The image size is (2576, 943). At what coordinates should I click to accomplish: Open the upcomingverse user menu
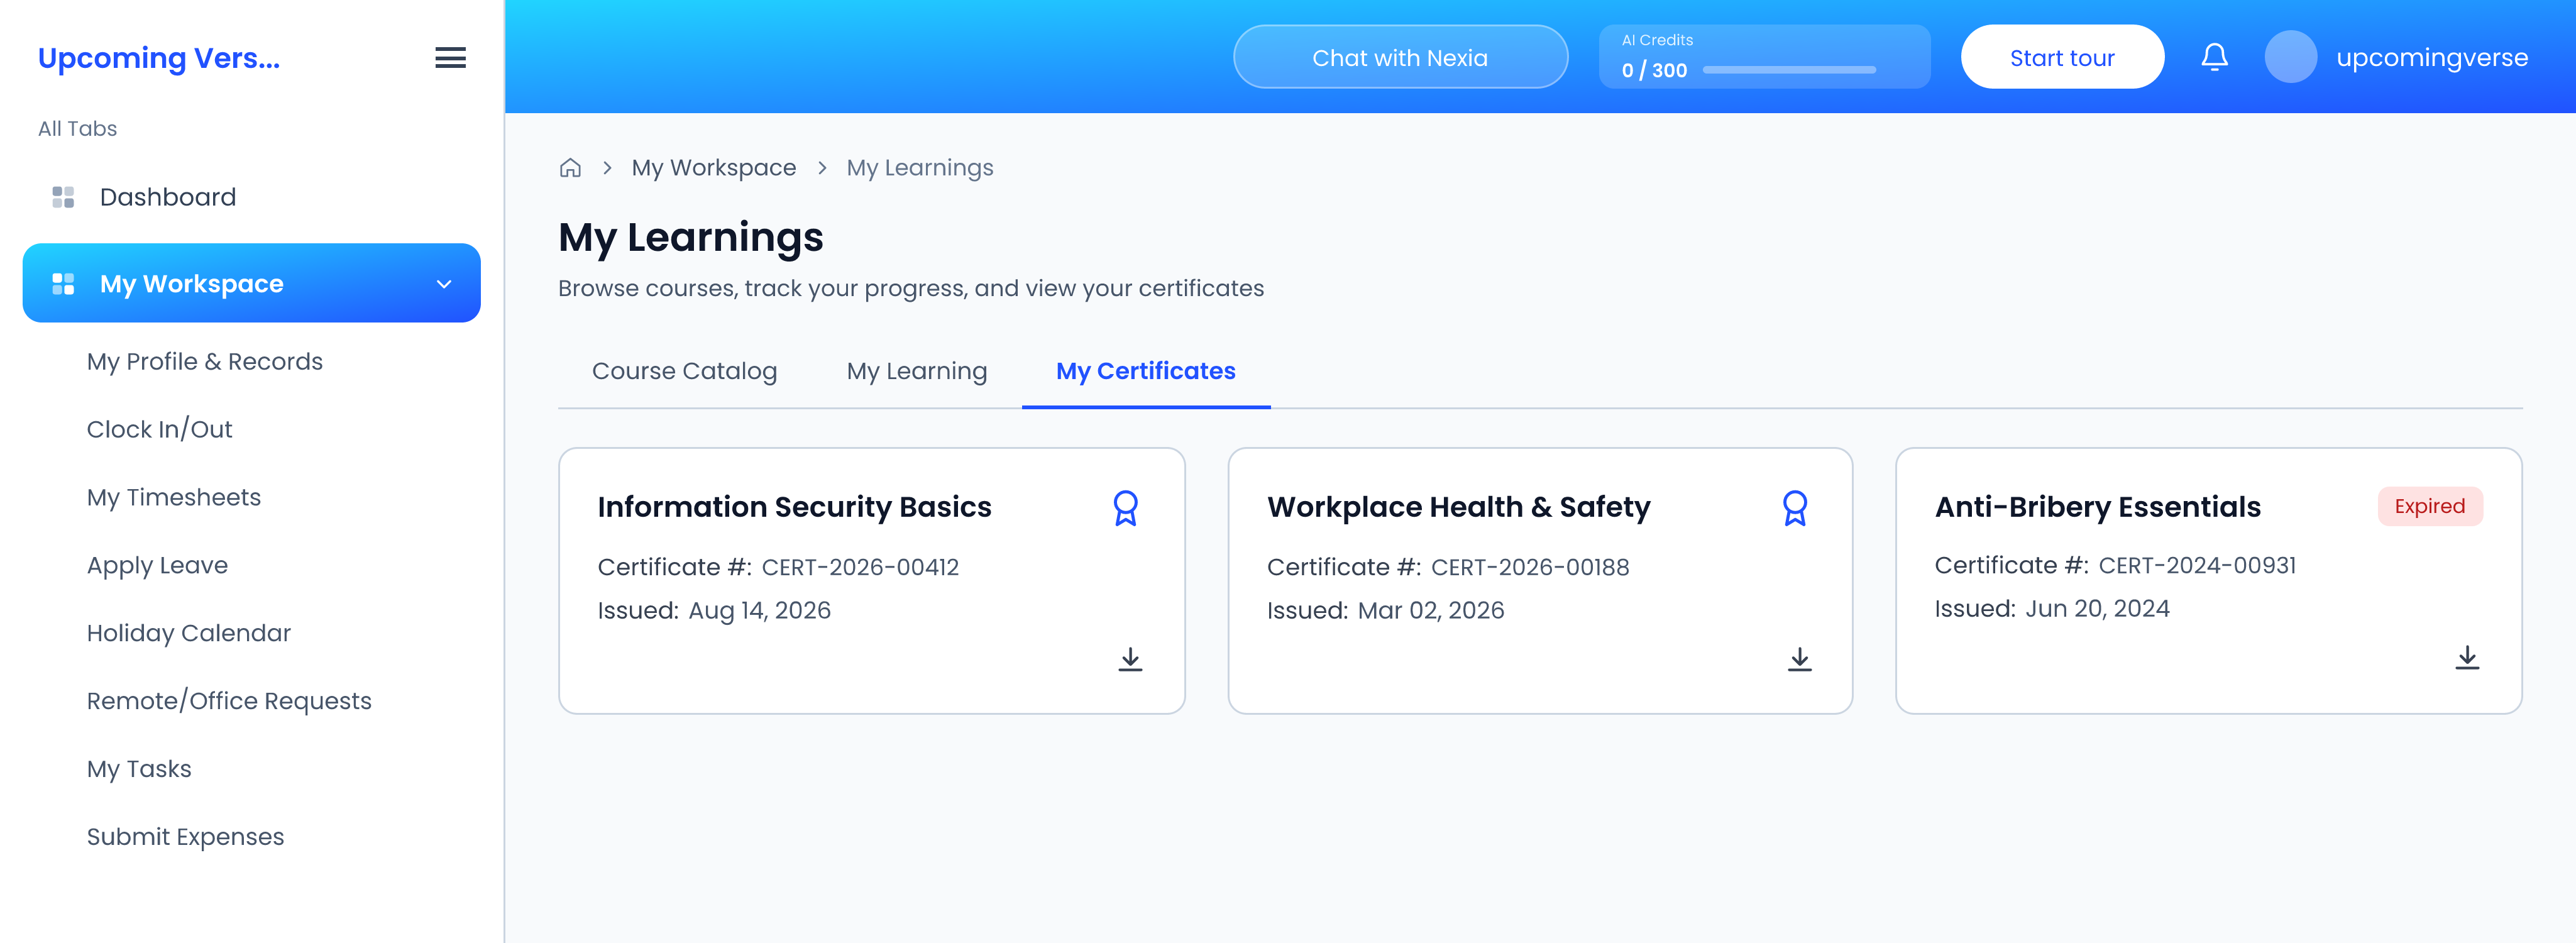(x=2431, y=58)
